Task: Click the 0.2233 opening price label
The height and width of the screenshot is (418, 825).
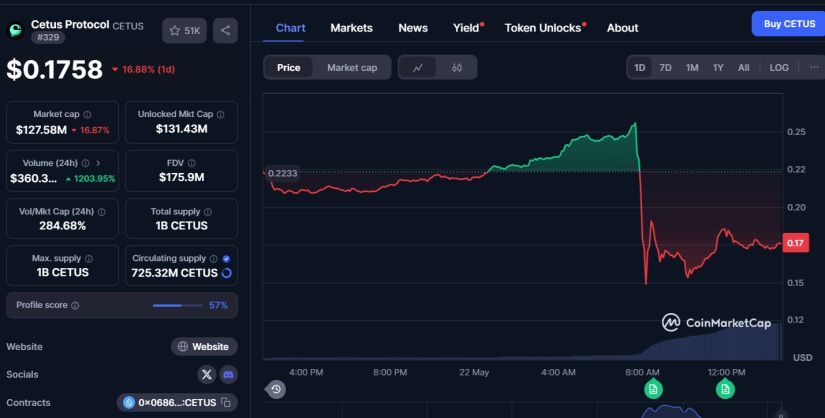Action: pos(283,173)
